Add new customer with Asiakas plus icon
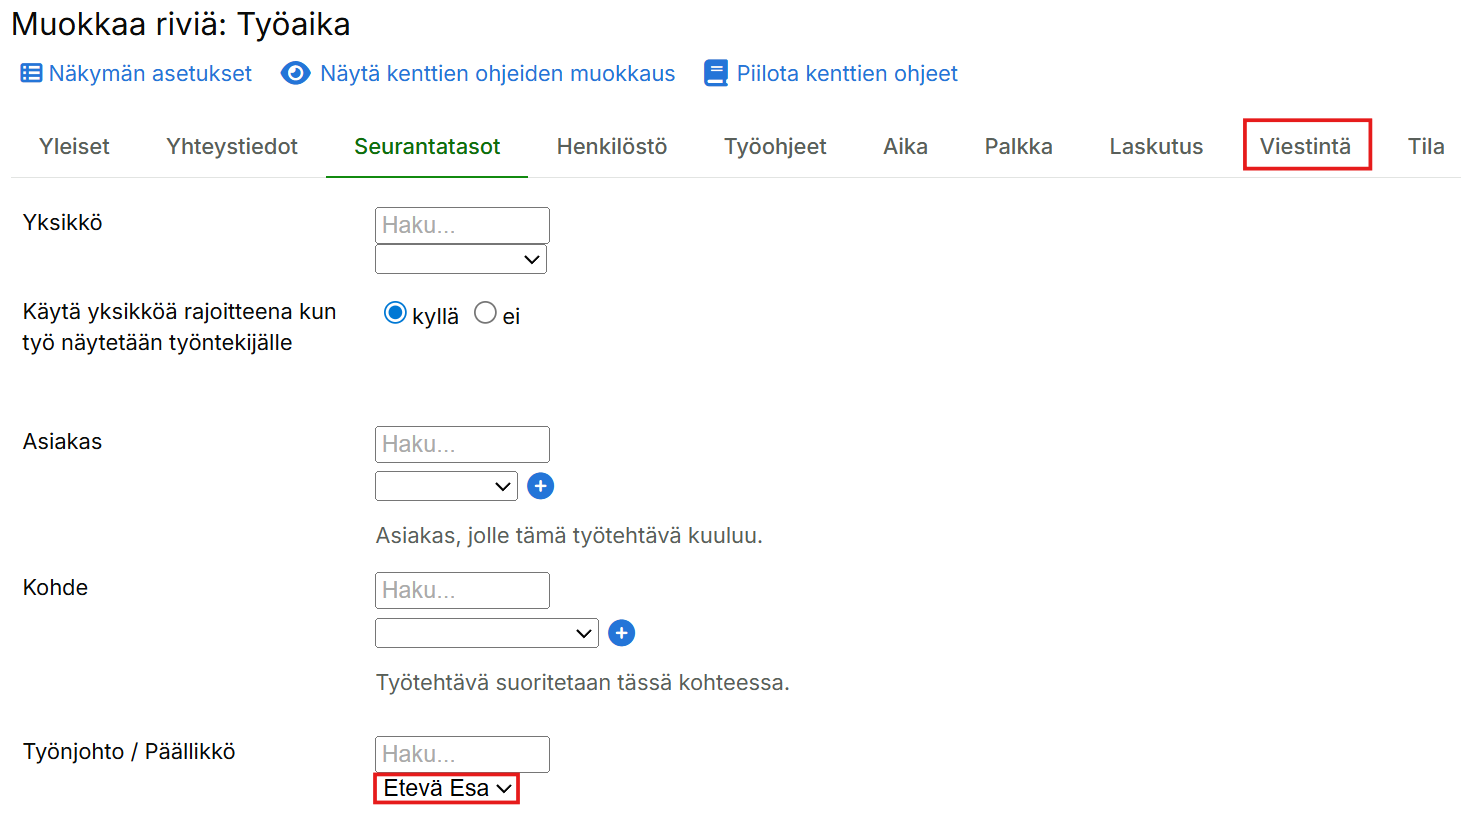 pos(540,486)
